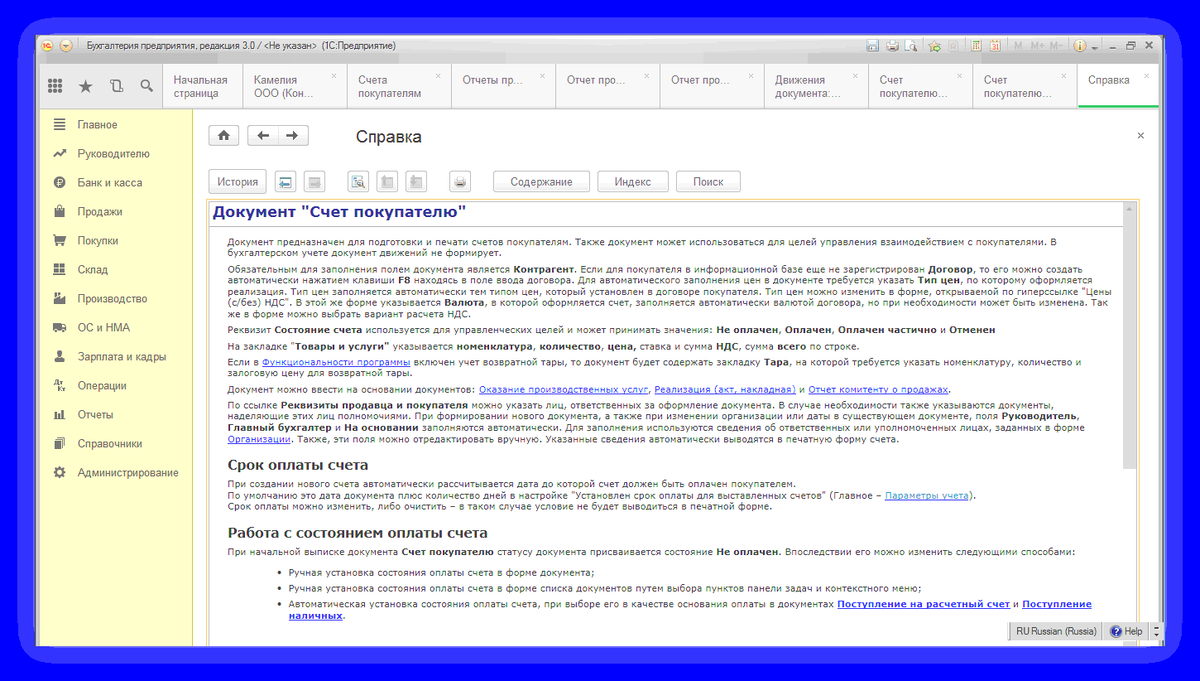Open the global search magnifier

pyautogui.click(x=147, y=86)
